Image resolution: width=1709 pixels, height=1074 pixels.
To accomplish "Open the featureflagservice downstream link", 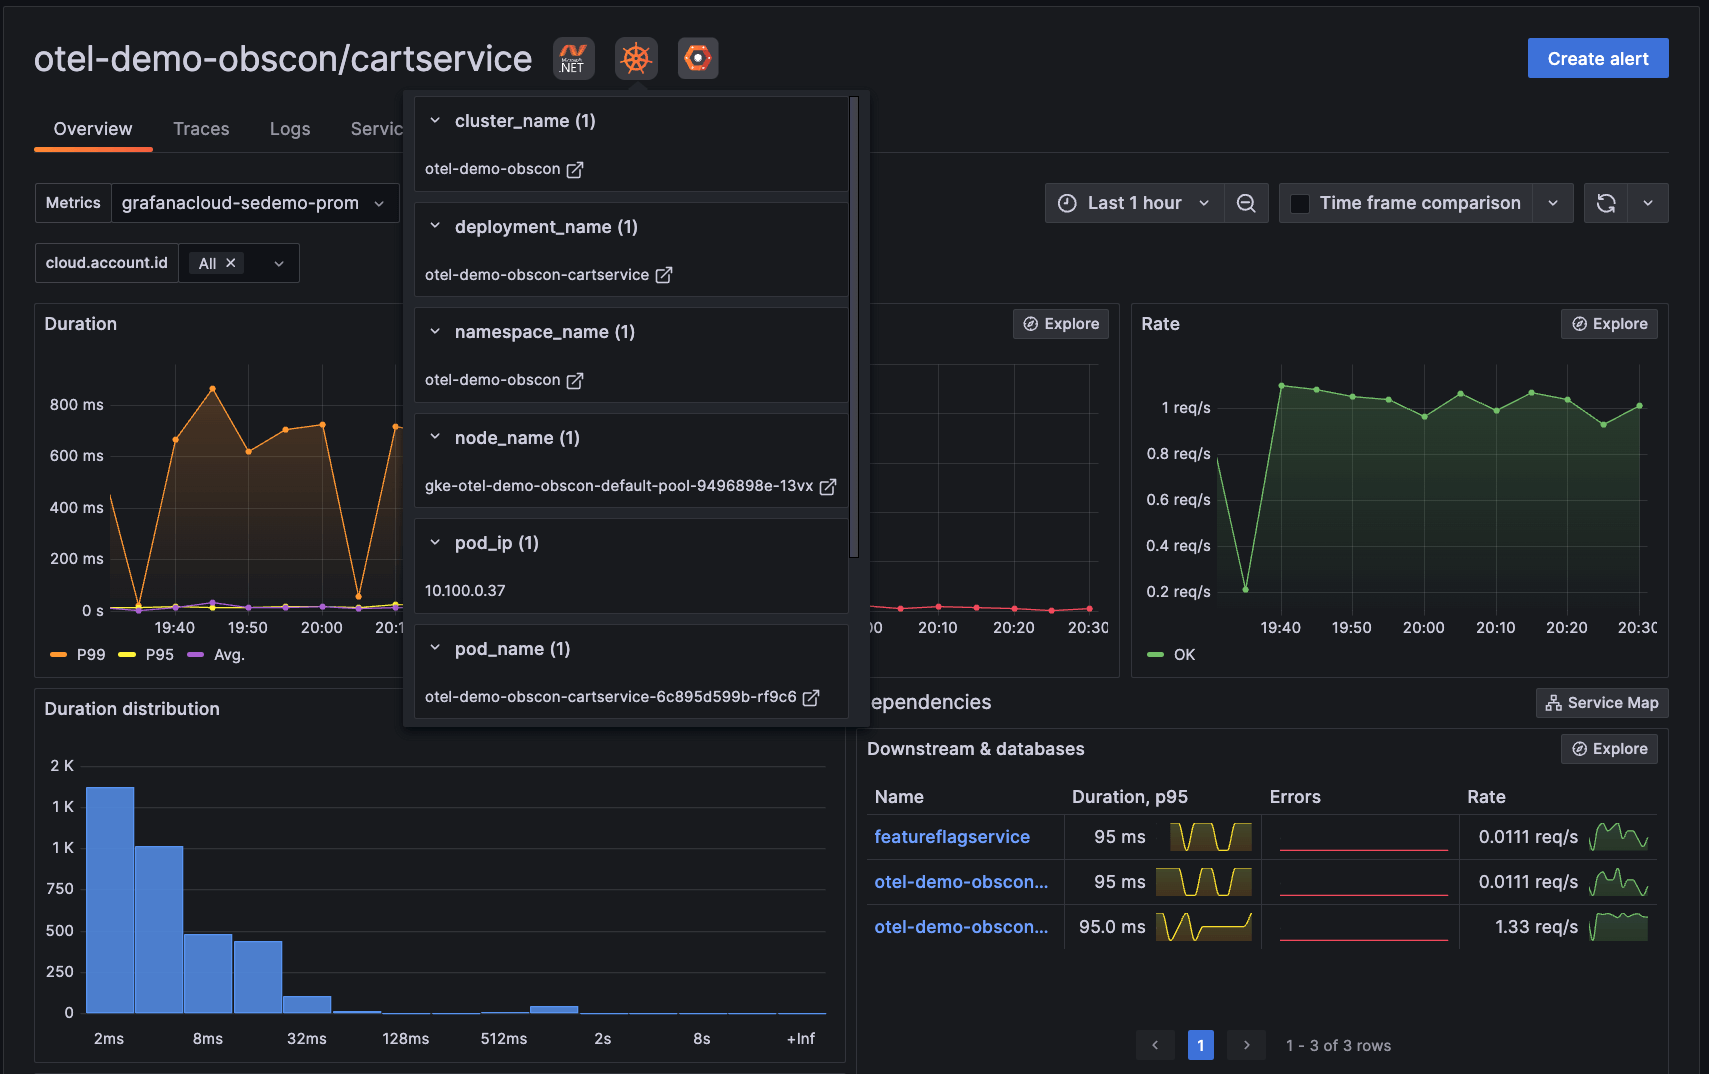I will pos(951,836).
